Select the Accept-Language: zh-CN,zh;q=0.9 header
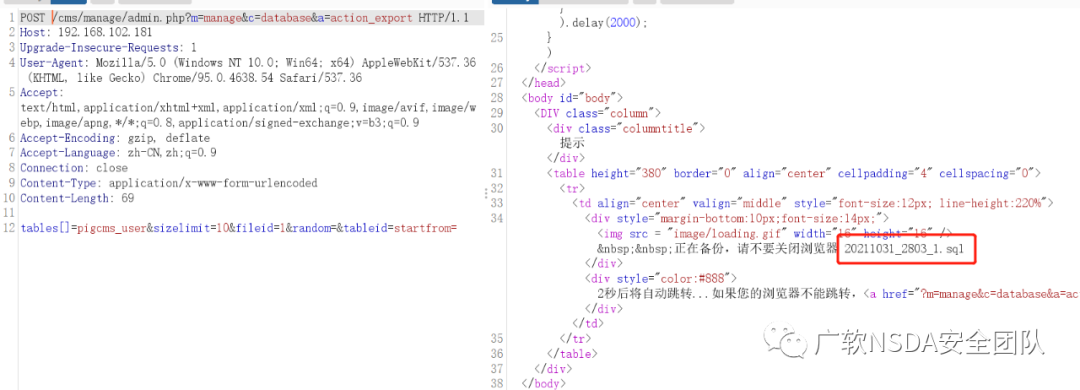 [118, 153]
